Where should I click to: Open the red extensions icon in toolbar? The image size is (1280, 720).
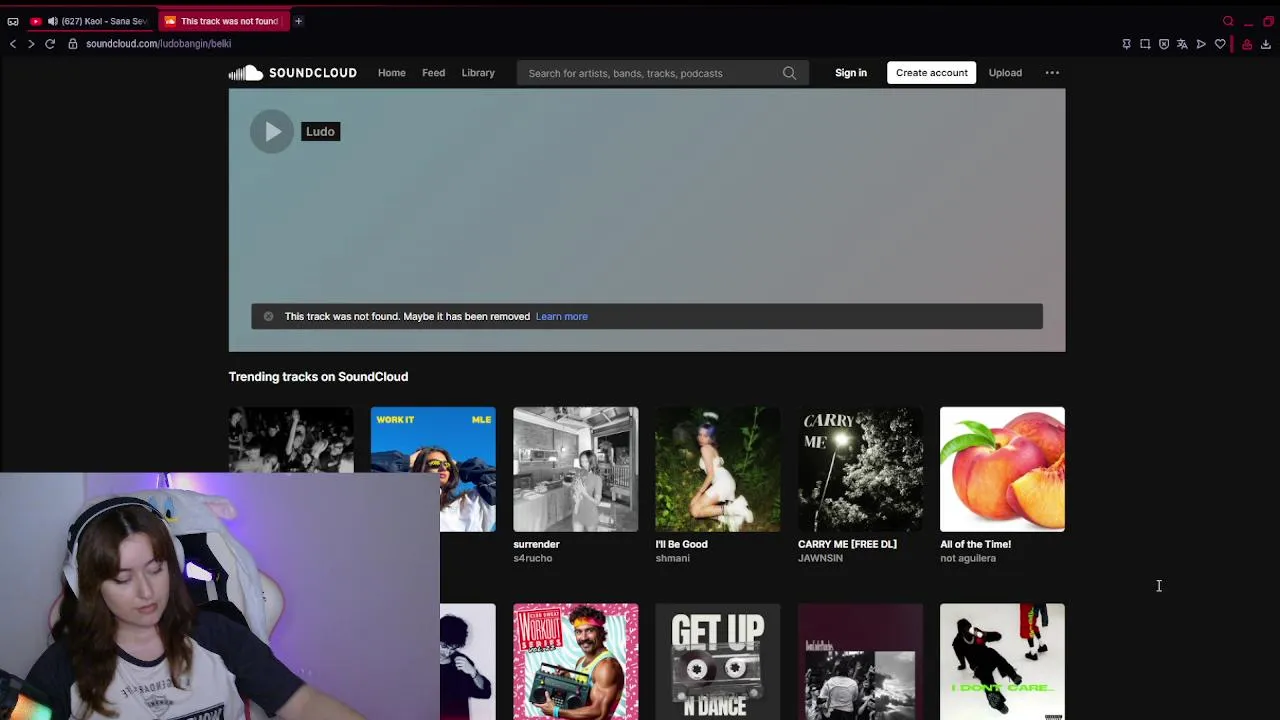pyautogui.click(x=1247, y=44)
